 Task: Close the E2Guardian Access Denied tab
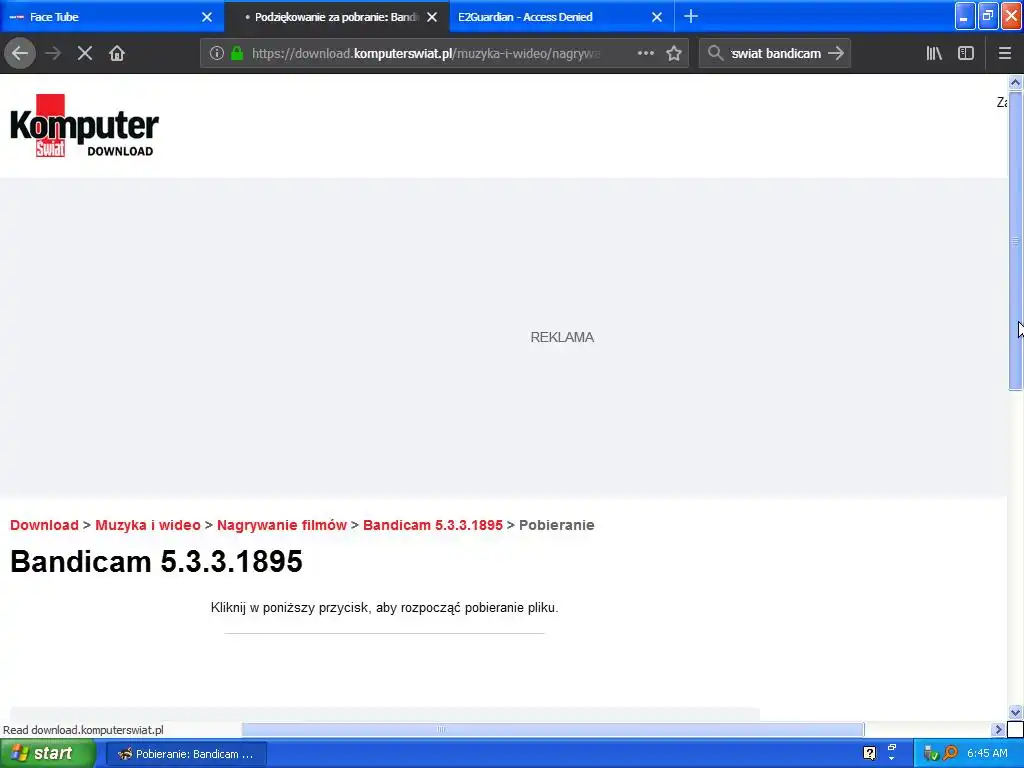(x=657, y=17)
